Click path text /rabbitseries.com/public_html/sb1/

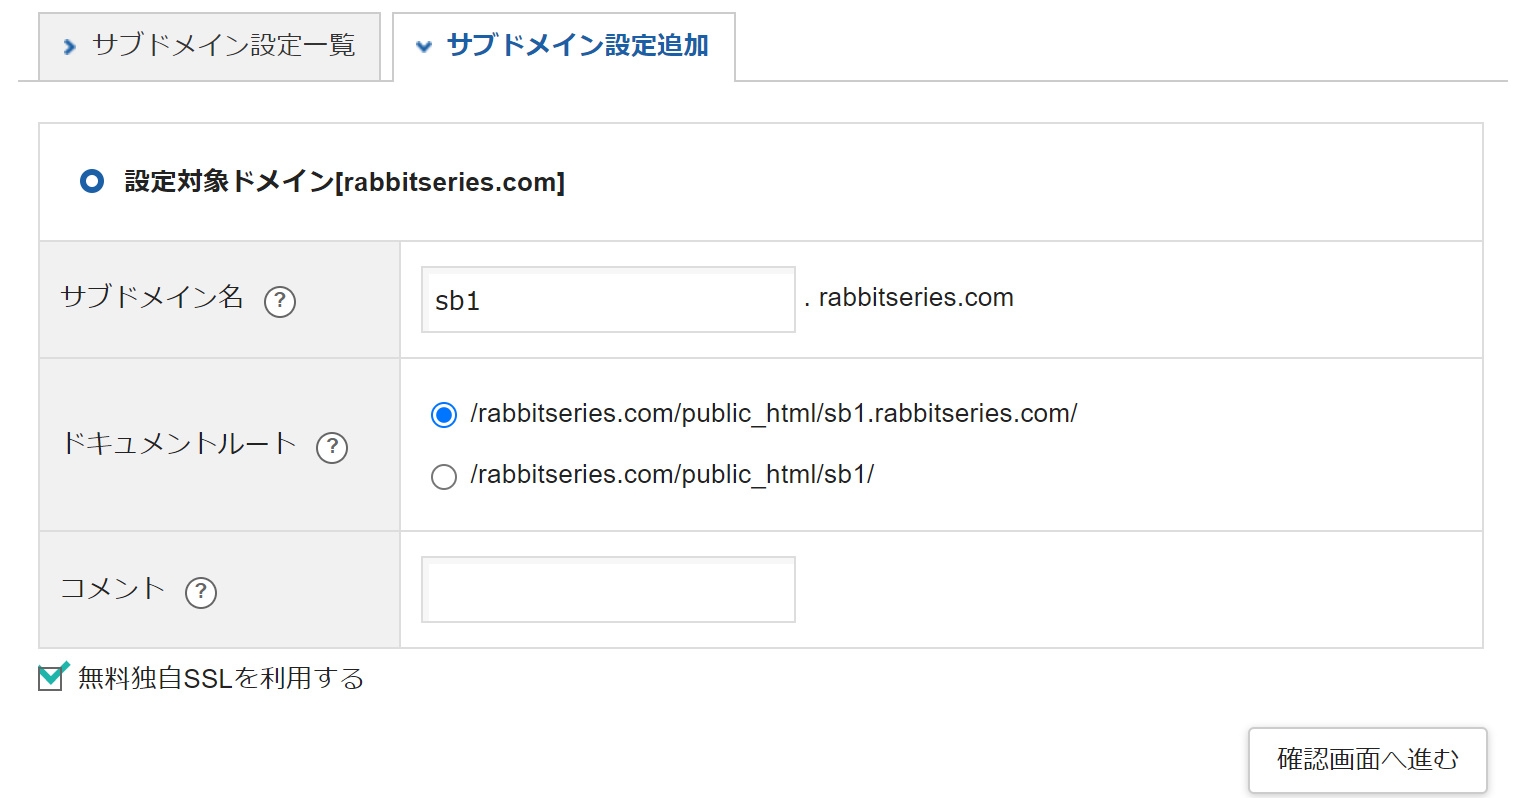(x=672, y=475)
